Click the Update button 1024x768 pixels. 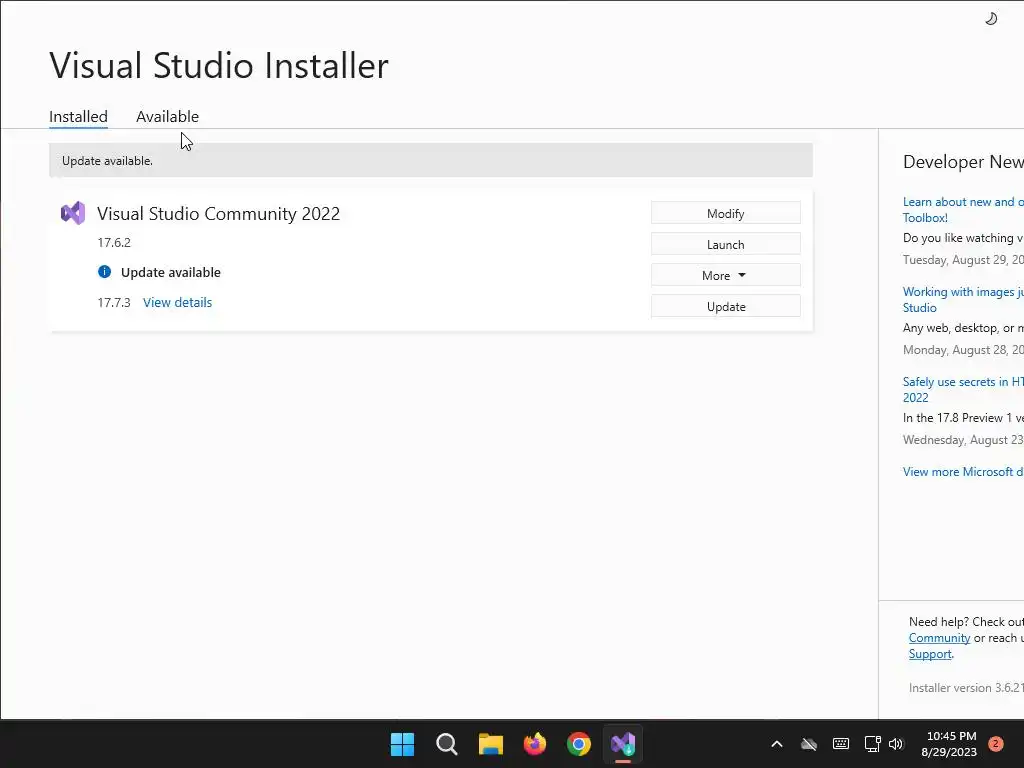click(726, 306)
